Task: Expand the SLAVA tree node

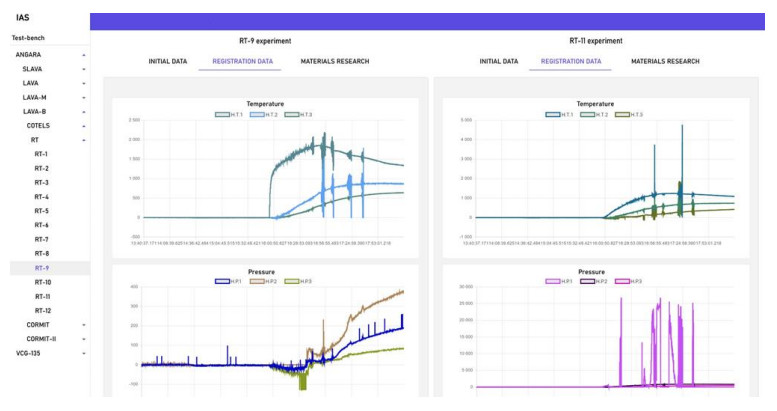Action: click(x=83, y=69)
